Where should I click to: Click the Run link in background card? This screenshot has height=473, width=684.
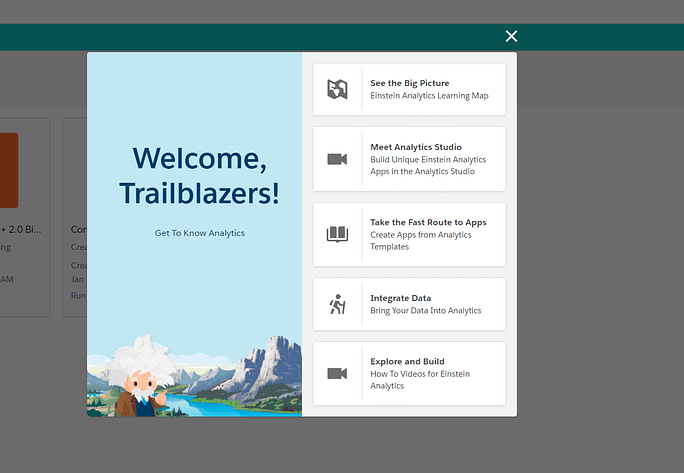[79, 295]
